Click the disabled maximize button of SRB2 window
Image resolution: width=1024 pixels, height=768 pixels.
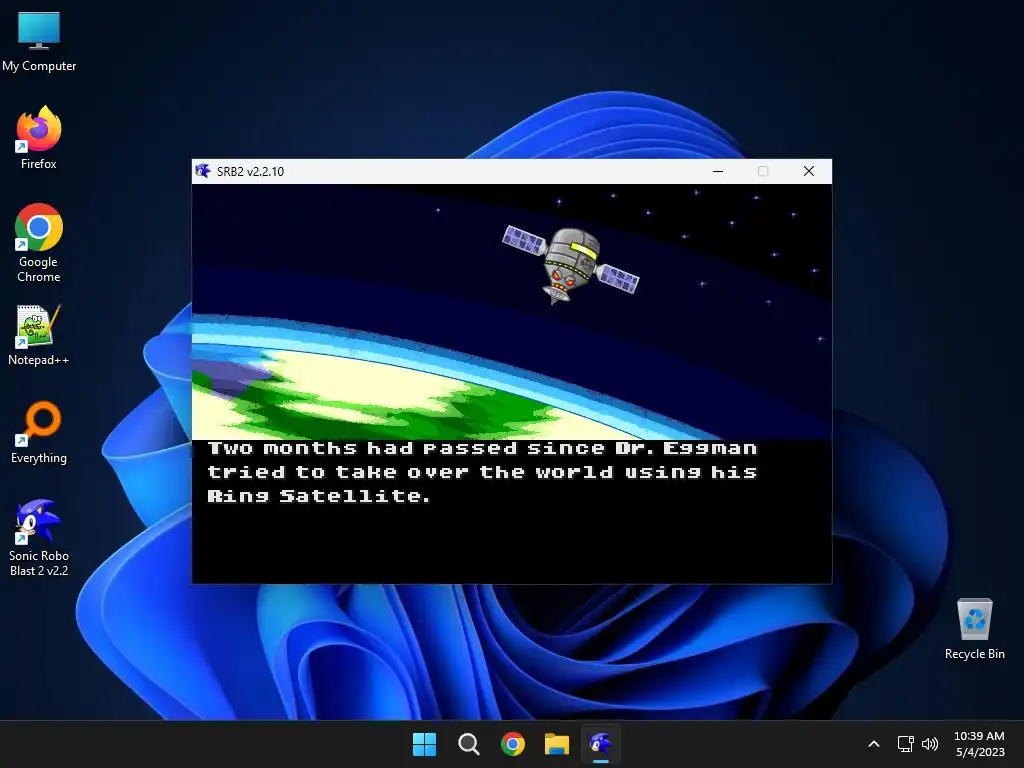point(763,171)
